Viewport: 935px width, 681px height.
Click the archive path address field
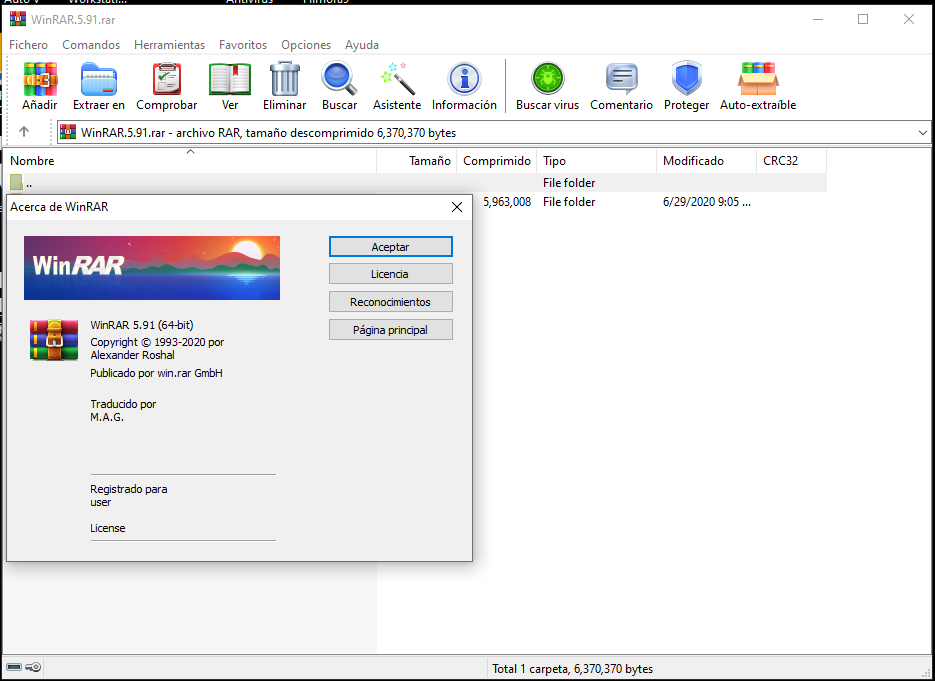point(494,132)
